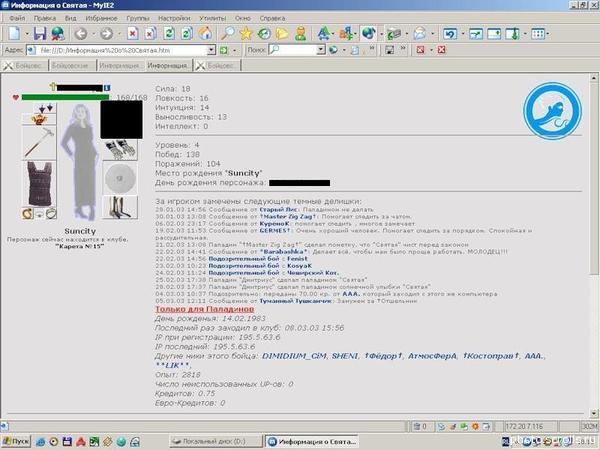Open the search box dropdown arrow

[322, 49]
